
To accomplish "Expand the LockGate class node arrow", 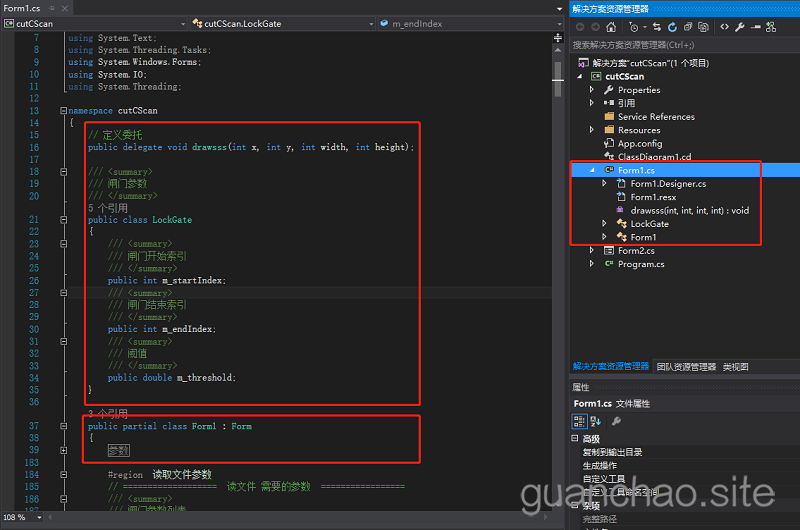I will (605, 223).
